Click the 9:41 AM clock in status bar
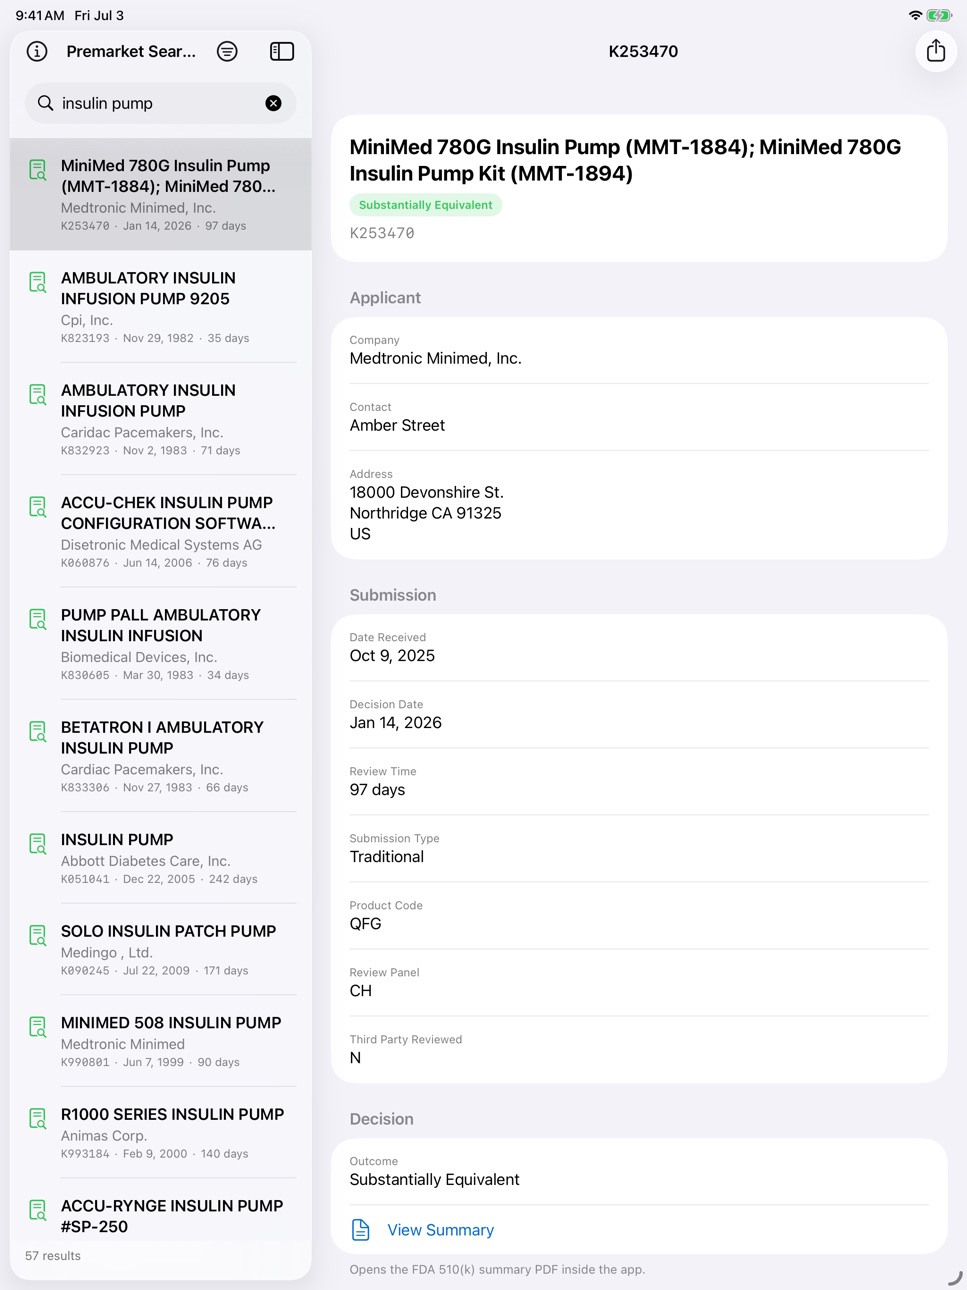The width and height of the screenshot is (967, 1290). [x=40, y=15]
